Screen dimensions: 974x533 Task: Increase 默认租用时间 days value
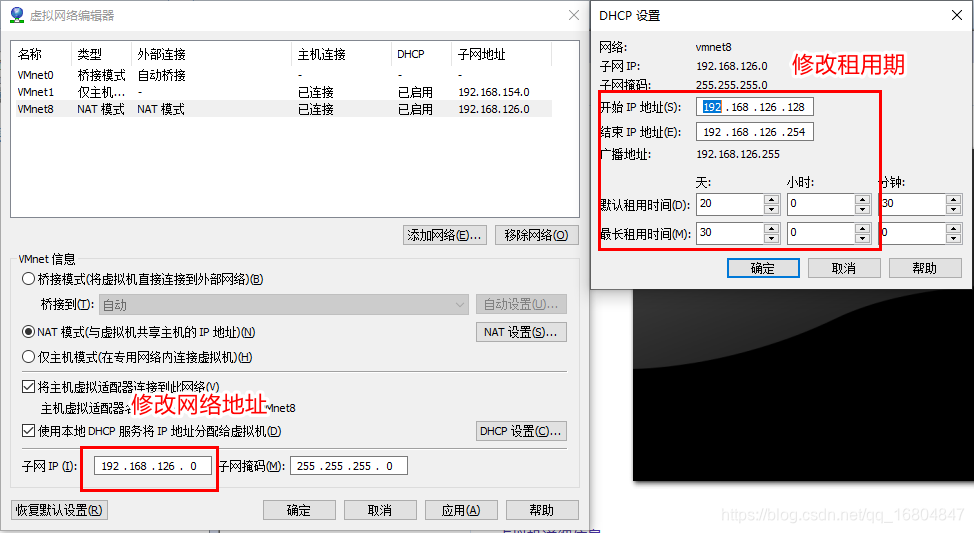pyautogui.click(x=771, y=199)
